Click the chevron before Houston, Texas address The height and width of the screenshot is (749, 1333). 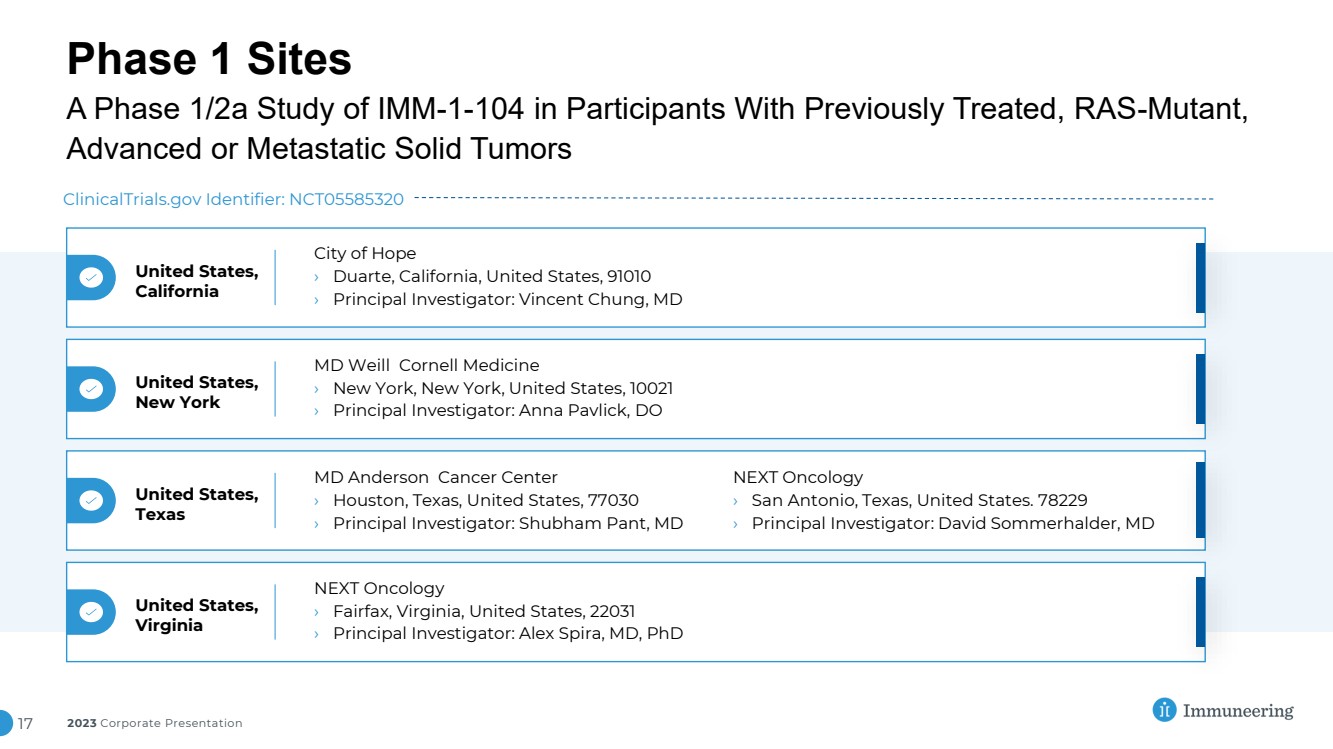(x=318, y=501)
